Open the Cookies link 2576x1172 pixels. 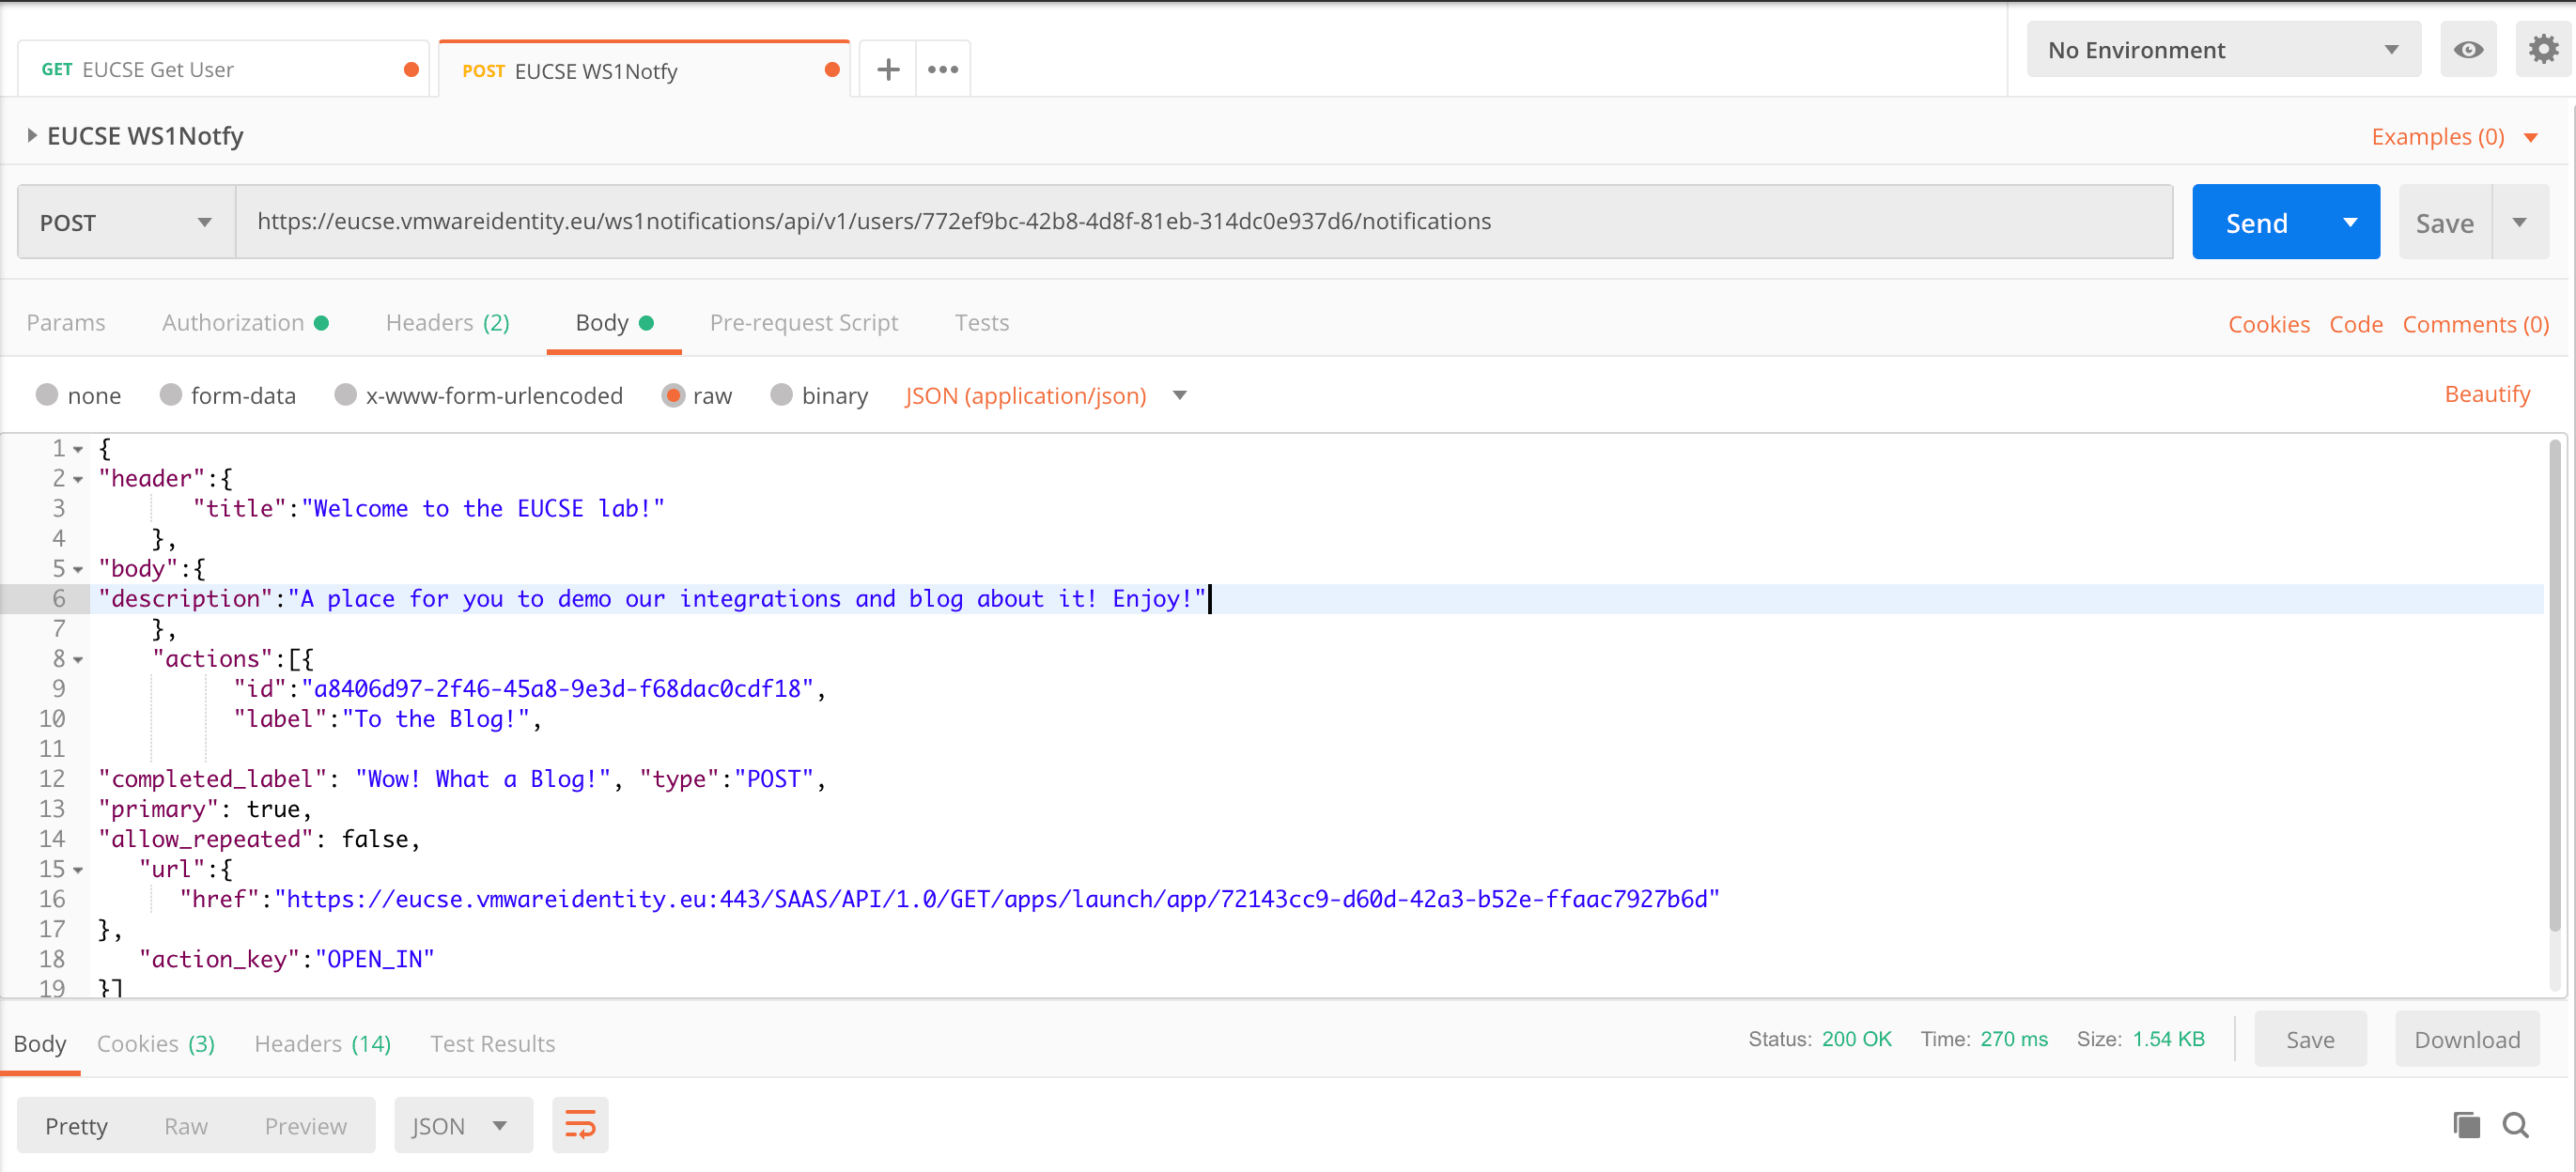pyautogui.click(x=2269, y=324)
